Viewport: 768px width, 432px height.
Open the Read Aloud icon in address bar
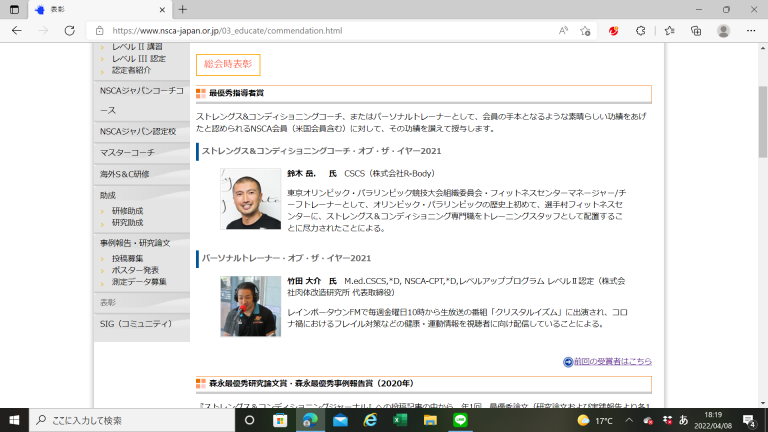(564, 31)
